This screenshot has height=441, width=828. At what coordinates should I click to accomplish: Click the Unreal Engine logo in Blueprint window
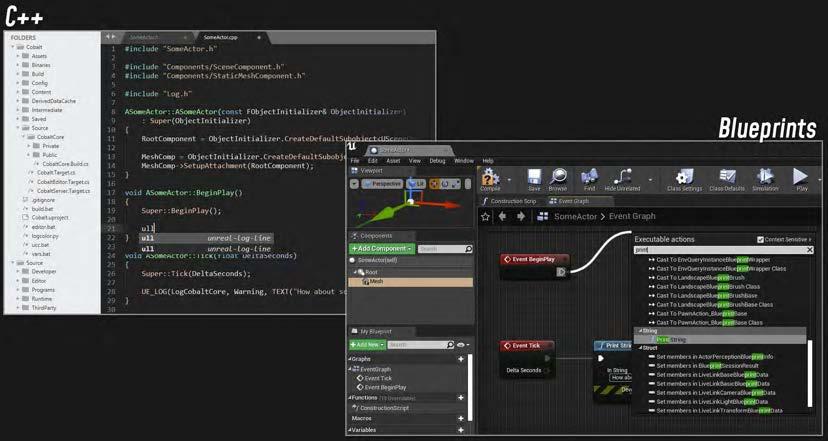point(353,148)
